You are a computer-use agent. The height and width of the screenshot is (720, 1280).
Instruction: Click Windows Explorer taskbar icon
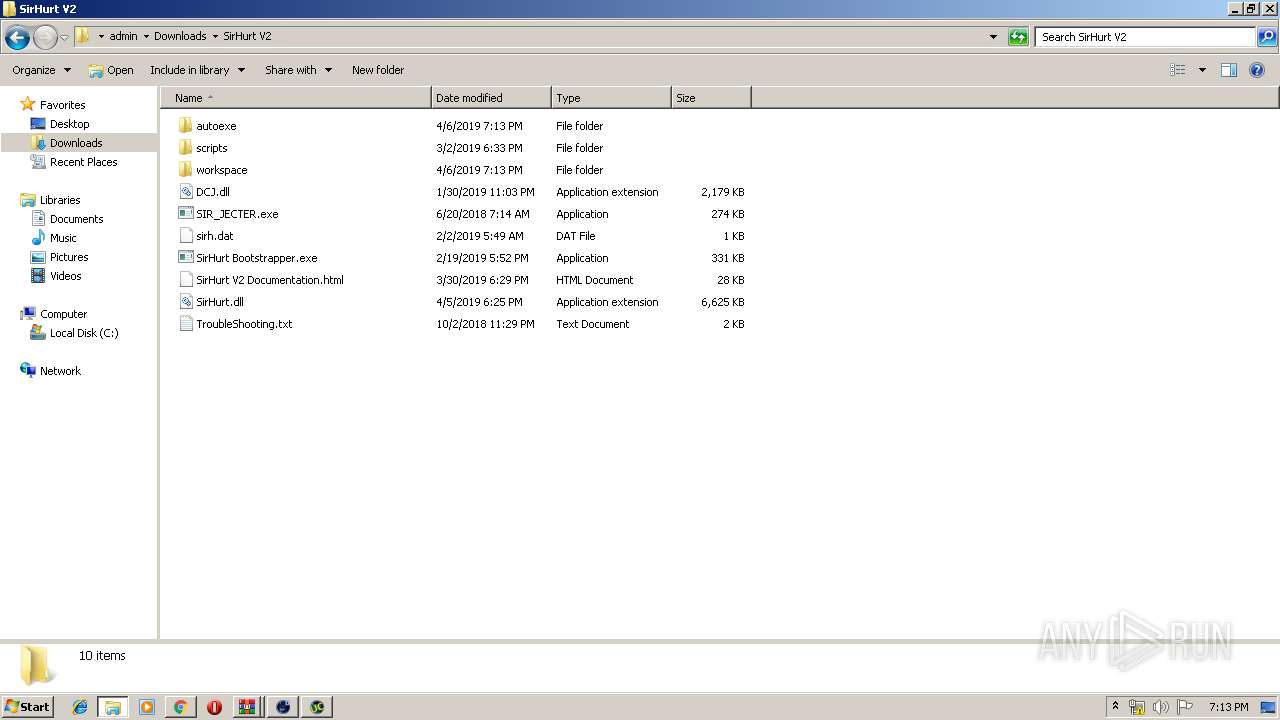(113, 707)
